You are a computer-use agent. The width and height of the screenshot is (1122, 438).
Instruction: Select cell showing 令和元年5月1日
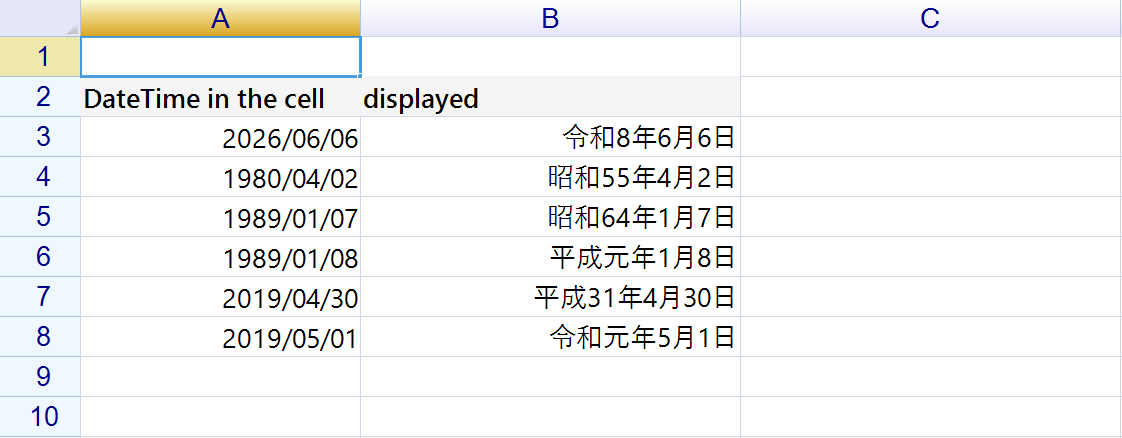click(550, 337)
